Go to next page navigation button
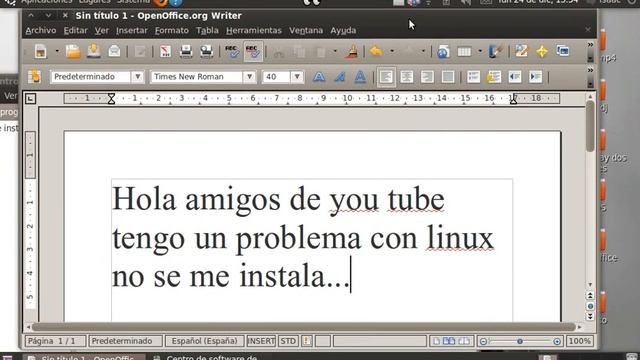640x360 pixels. (590, 316)
